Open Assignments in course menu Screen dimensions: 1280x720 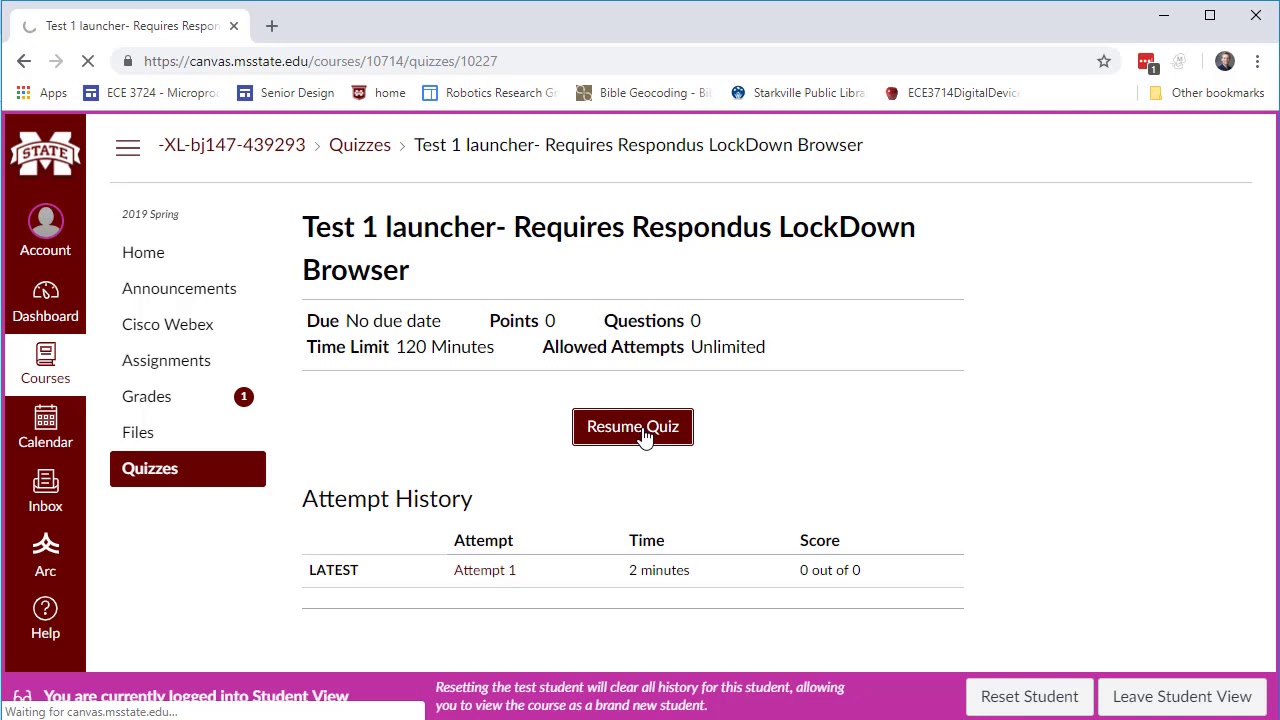point(166,360)
